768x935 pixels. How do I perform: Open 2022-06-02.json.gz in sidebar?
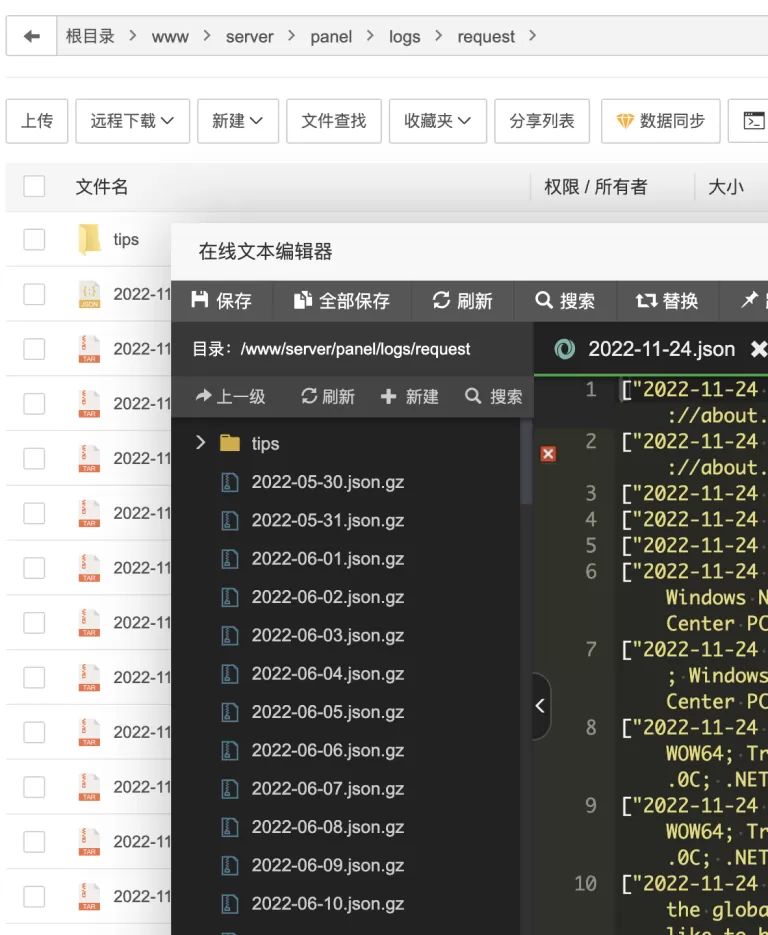328,597
